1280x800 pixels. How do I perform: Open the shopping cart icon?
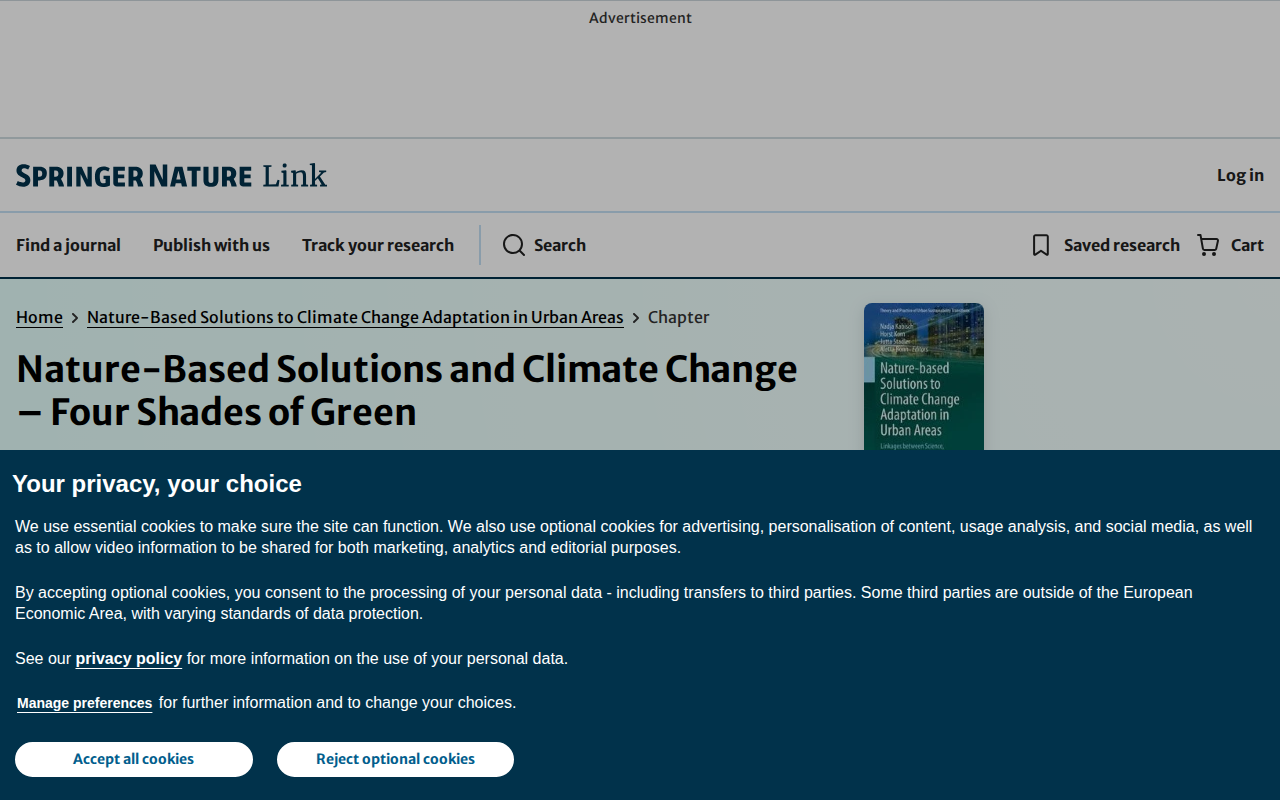[x=1208, y=245]
